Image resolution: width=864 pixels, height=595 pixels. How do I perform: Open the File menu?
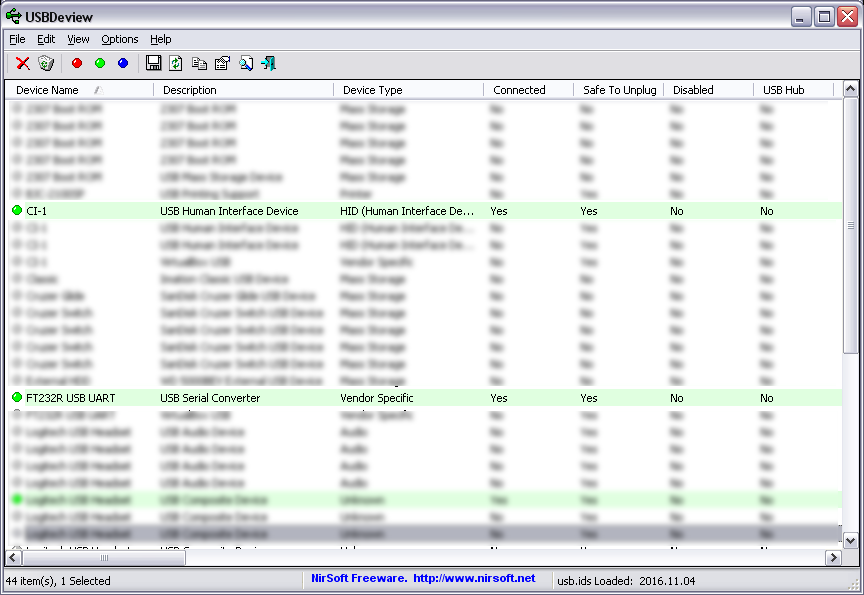(x=17, y=39)
